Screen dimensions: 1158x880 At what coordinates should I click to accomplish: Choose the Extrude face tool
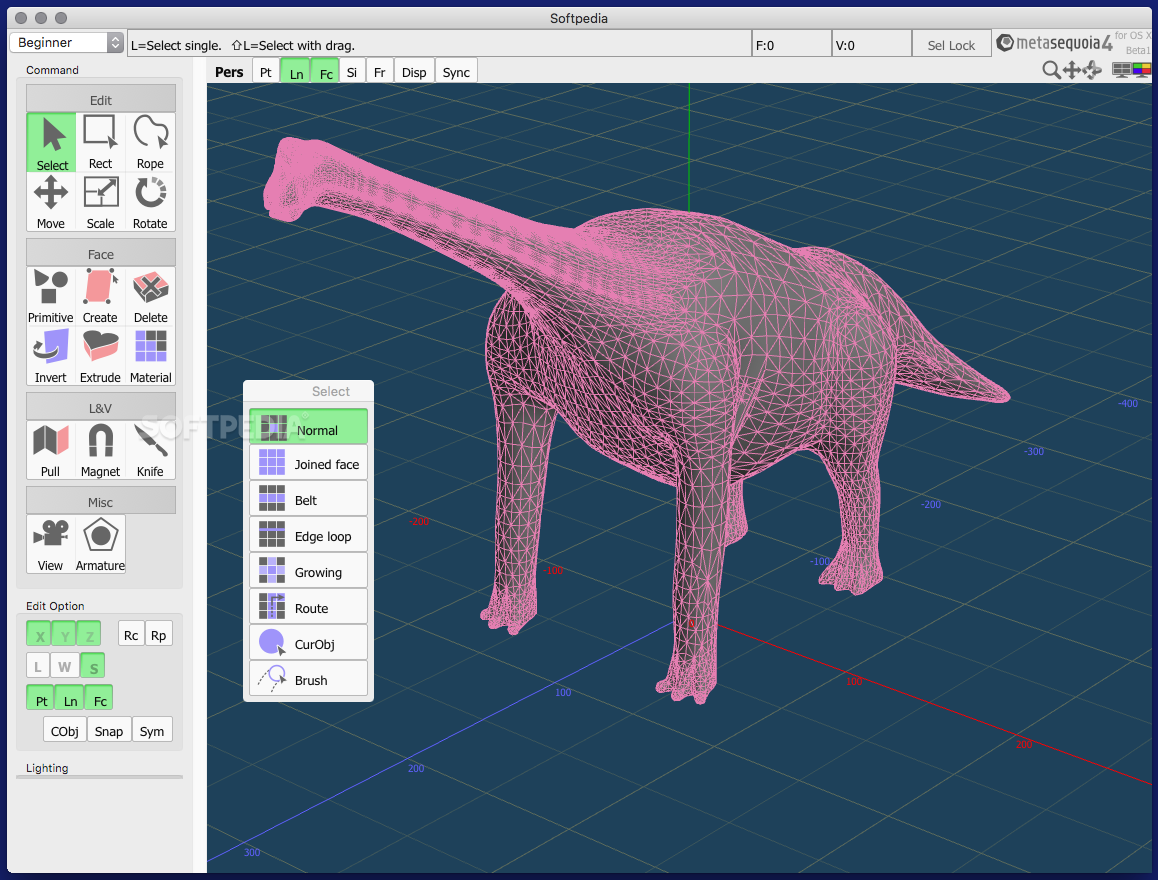click(x=100, y=356)
